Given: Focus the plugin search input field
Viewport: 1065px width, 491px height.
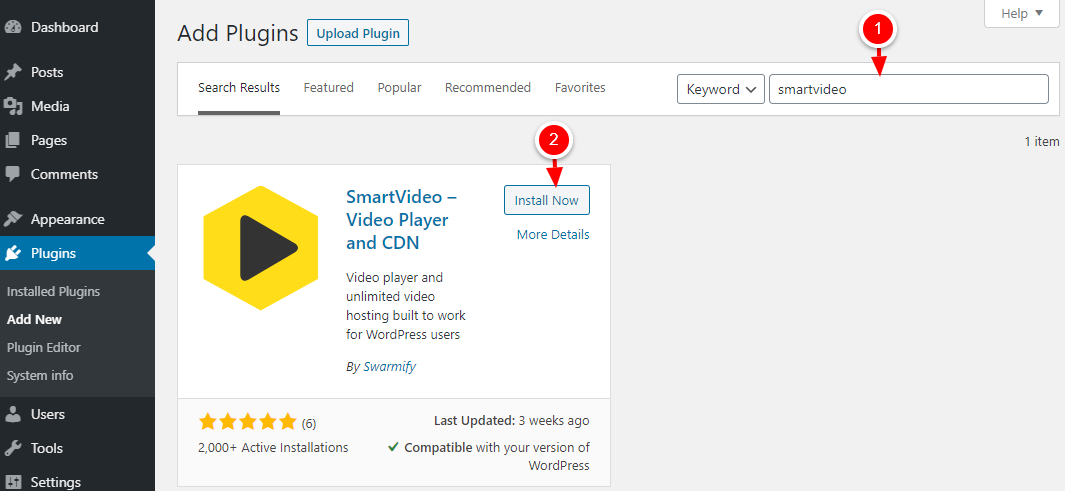Looking at the screenshot, I should (x=909, y=89).
